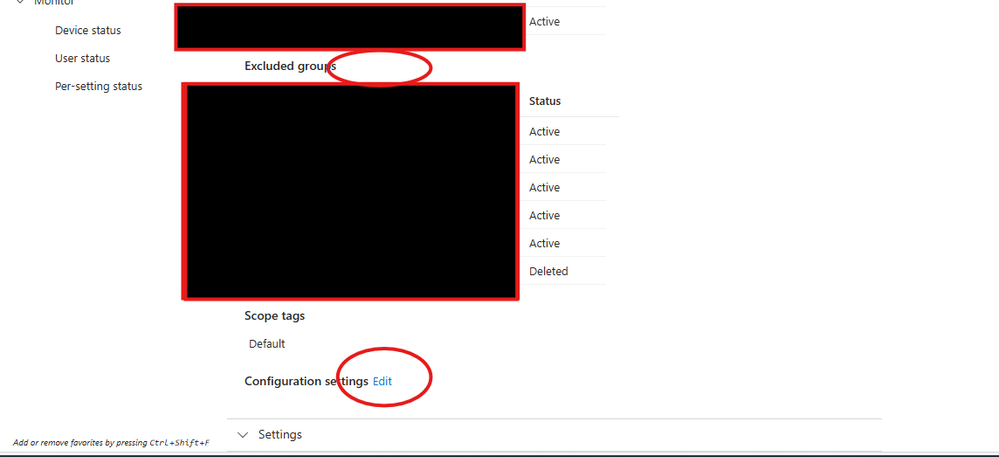Click Active status above Excluded groups heading
Screen dimensions: 999x457
tap(544, 21)
